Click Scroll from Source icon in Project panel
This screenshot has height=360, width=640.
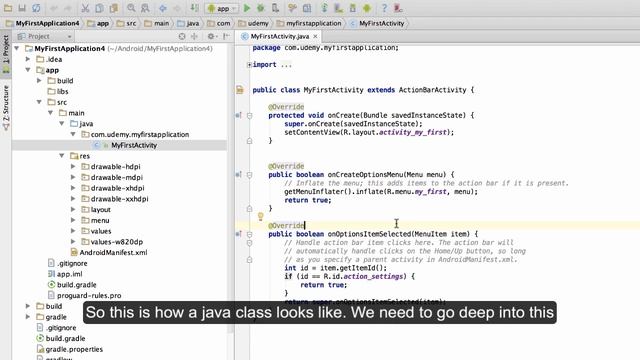pos(182,36)
